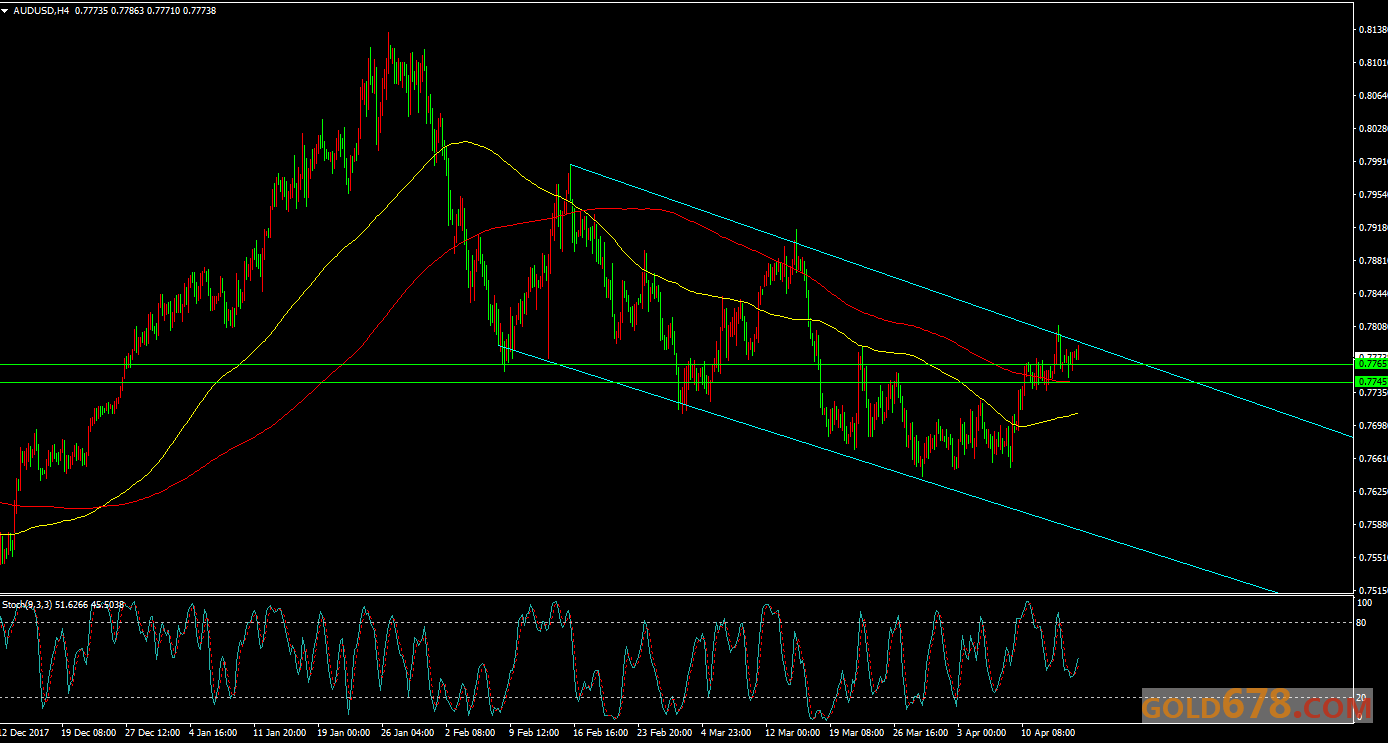Click the 0.8101 price scale label
Viewport: 1388px width, 743px height.
pyautogui.click(x=1373, y=63)
